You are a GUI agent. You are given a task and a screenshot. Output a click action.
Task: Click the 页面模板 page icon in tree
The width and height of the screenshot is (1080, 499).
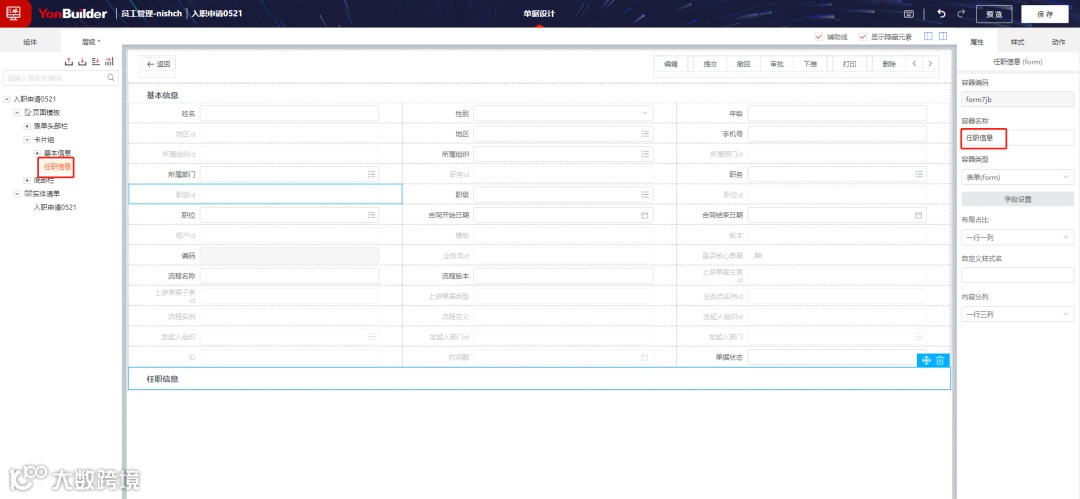28,112
